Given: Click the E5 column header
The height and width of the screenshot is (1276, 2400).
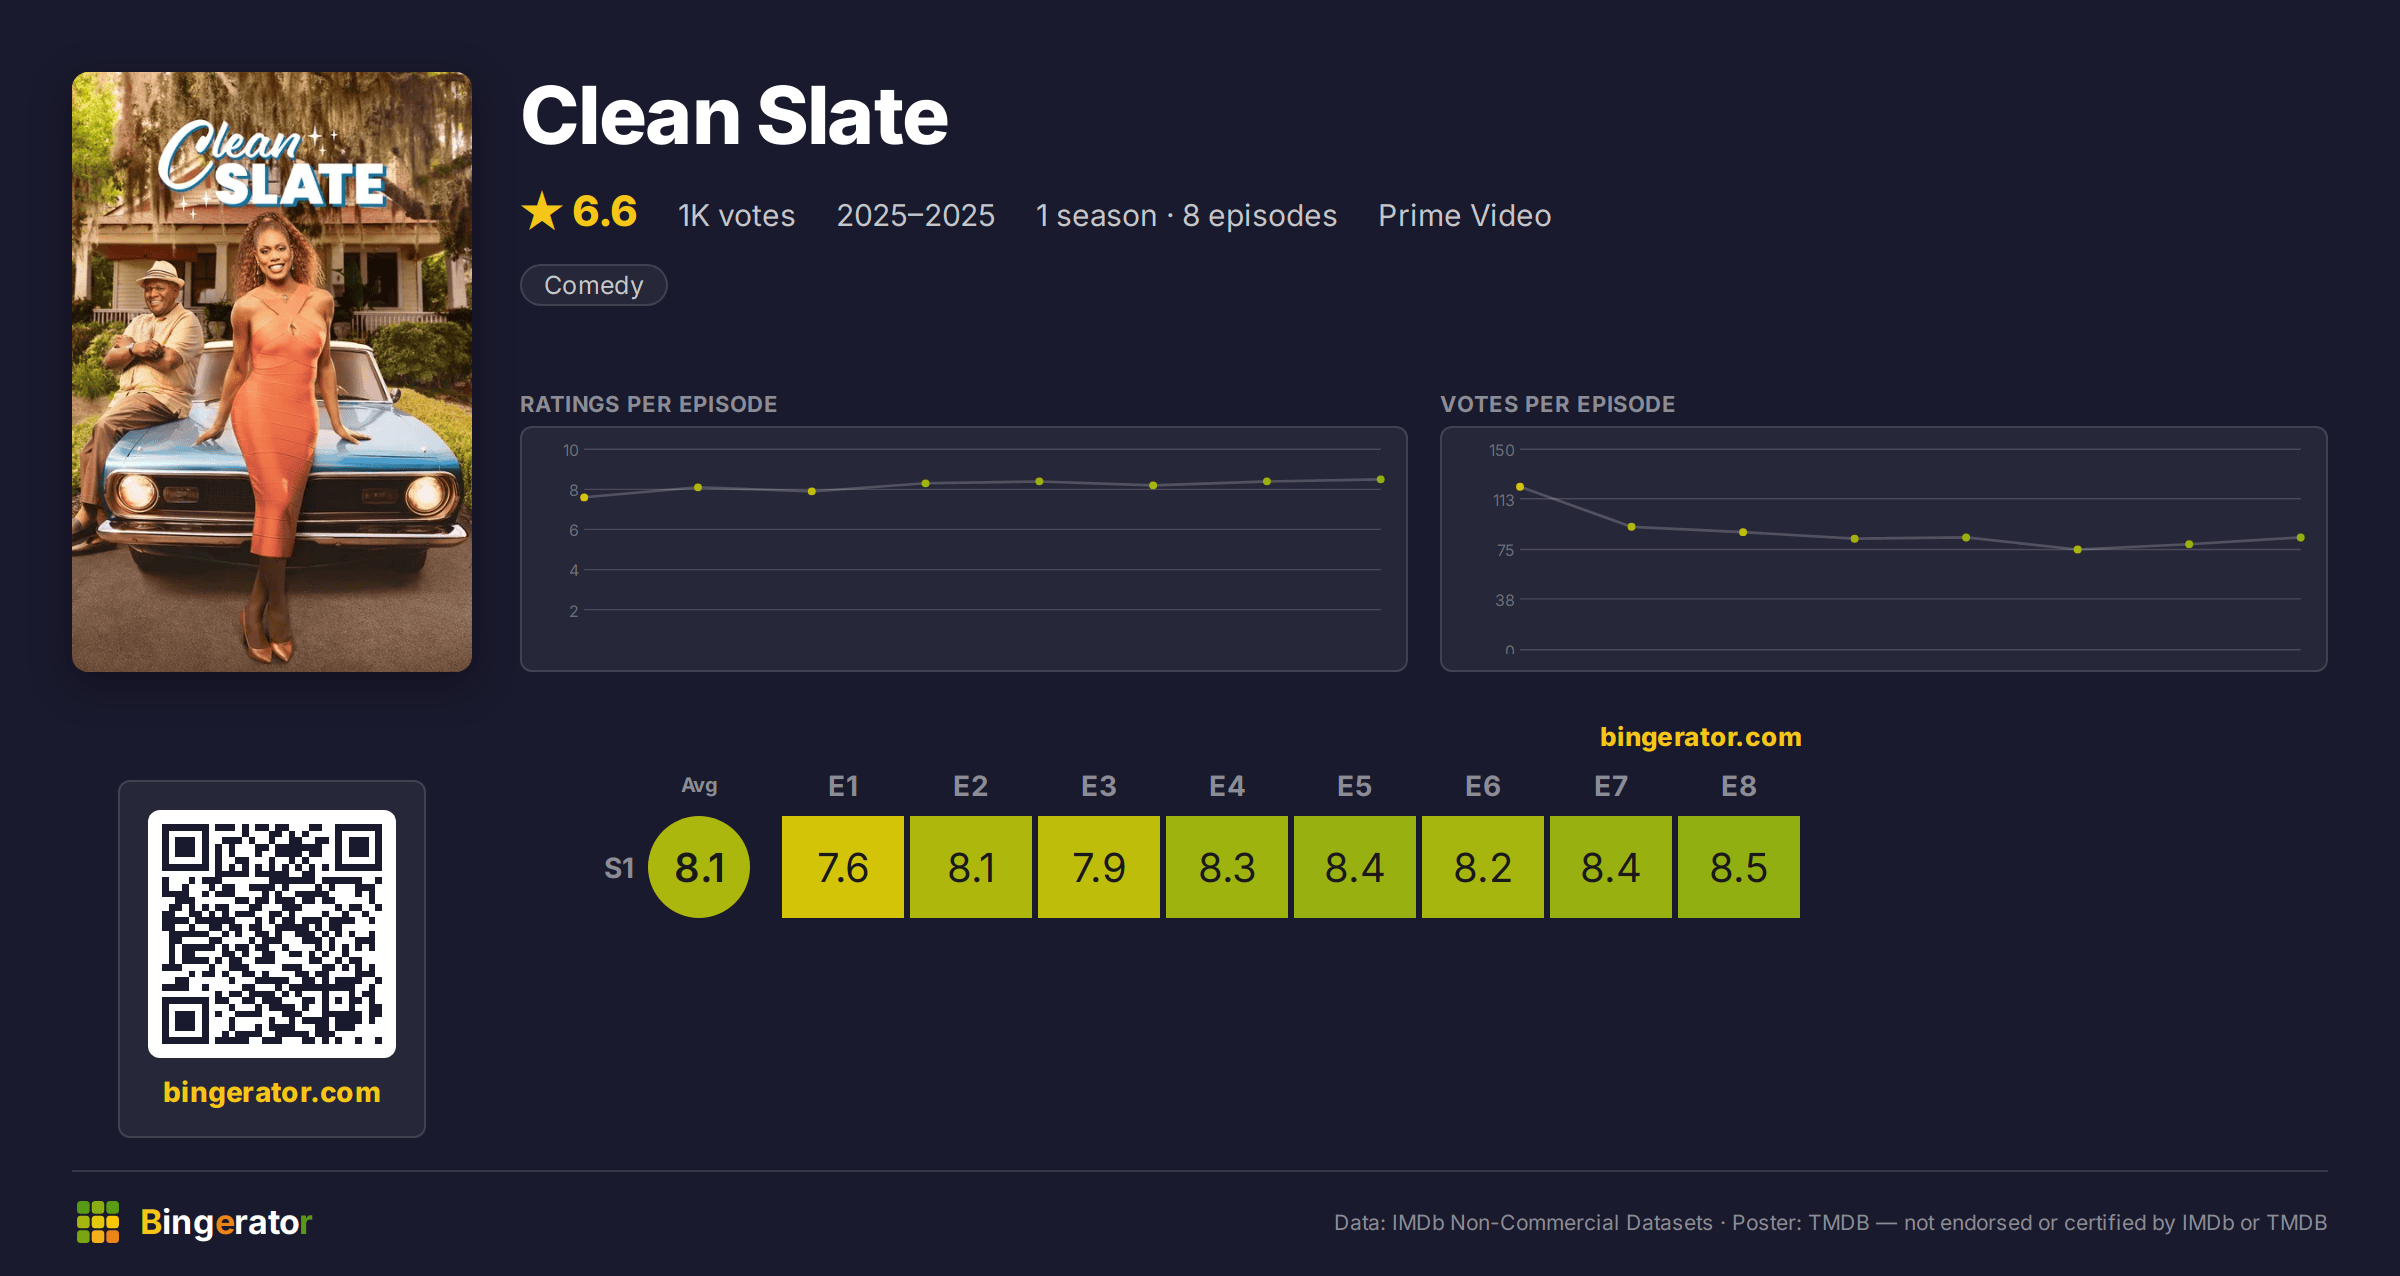Looking at the screenshot, I should pos(1355,786).
